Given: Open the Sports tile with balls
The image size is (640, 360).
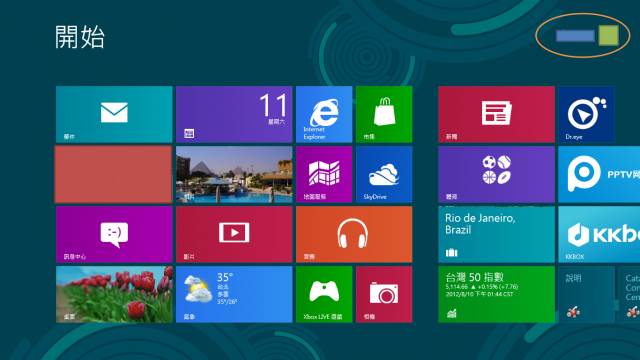Looking at the screenshot, I should pyautogui.click(x=496, y=174).
